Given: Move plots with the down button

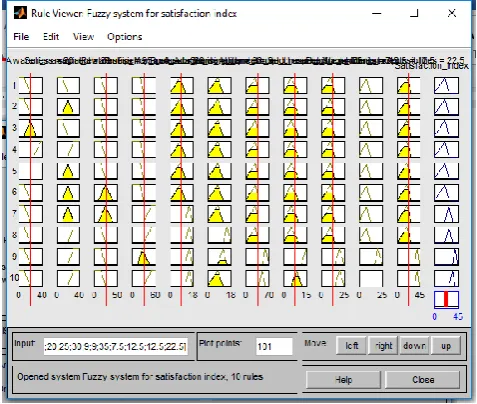Looking at the screenshot, I should 414,346.
